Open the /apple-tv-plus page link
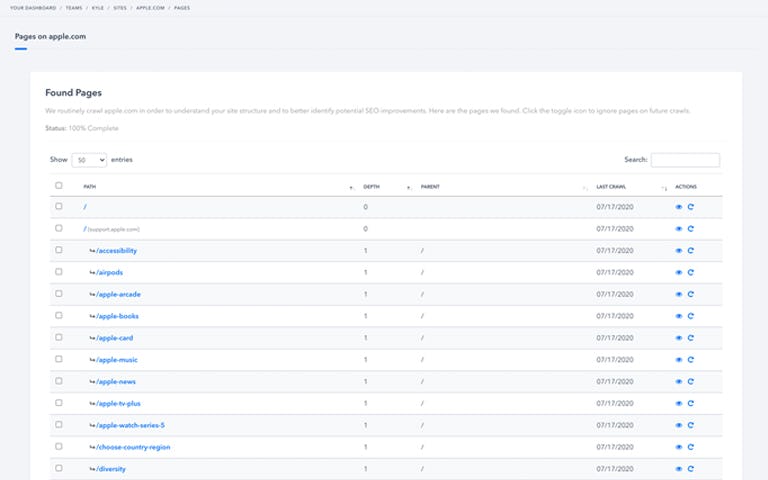This screenshot has height=480, width=768. point(118,404)
